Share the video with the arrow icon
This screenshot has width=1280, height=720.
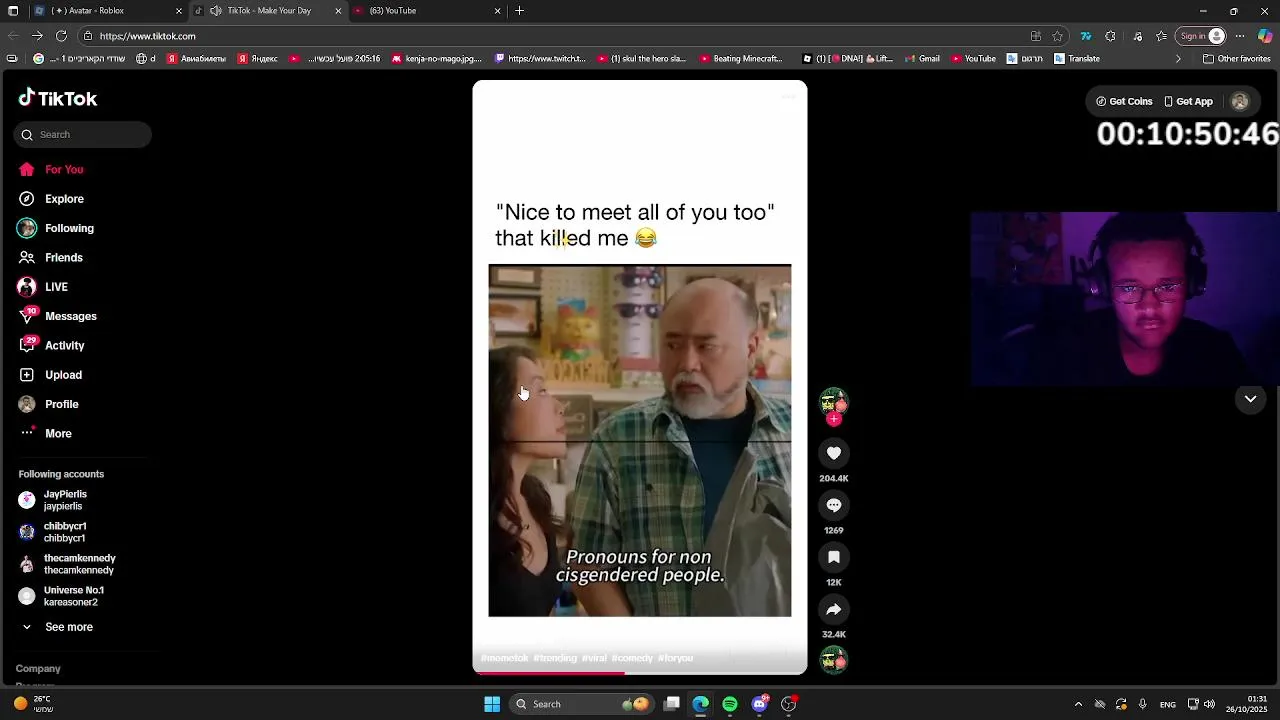point(834,609)
